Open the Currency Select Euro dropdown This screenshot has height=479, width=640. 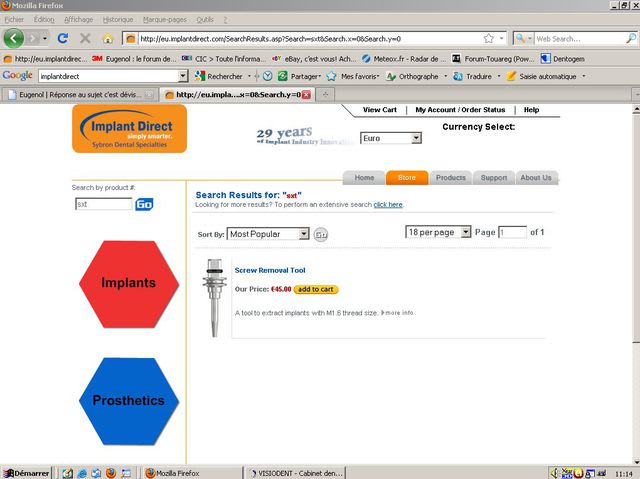click(391, 138)
